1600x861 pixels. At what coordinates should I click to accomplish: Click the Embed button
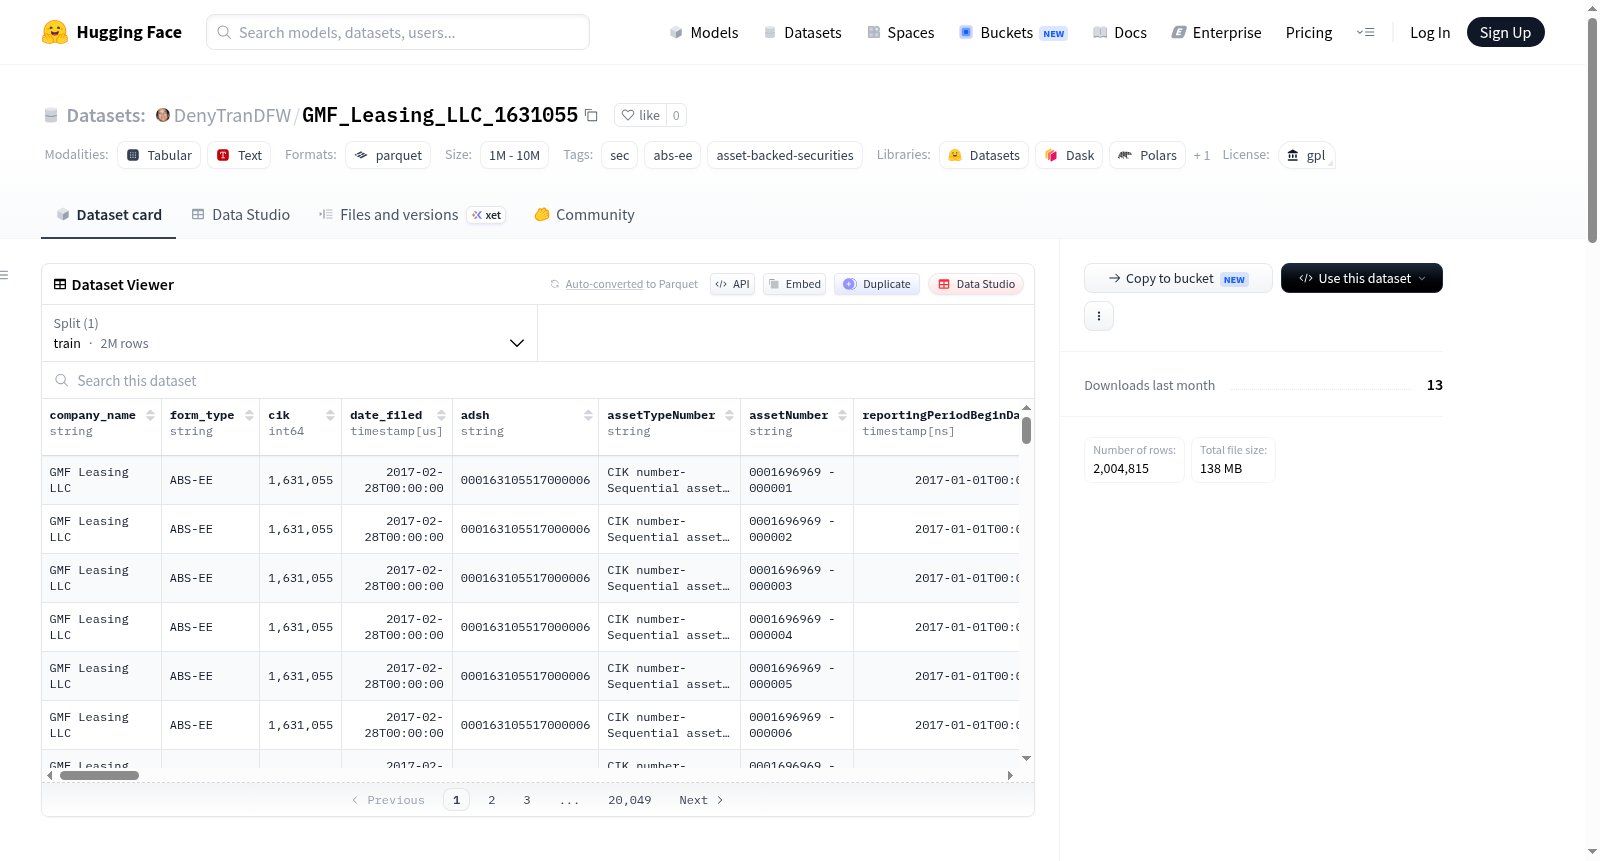(x=794, y=284)
